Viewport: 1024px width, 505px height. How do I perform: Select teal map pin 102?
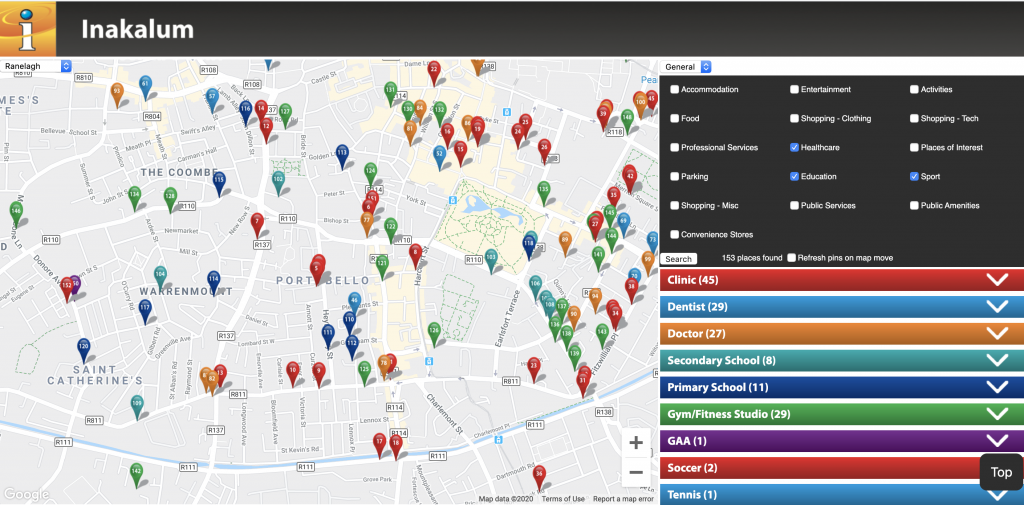pos(278,183)
